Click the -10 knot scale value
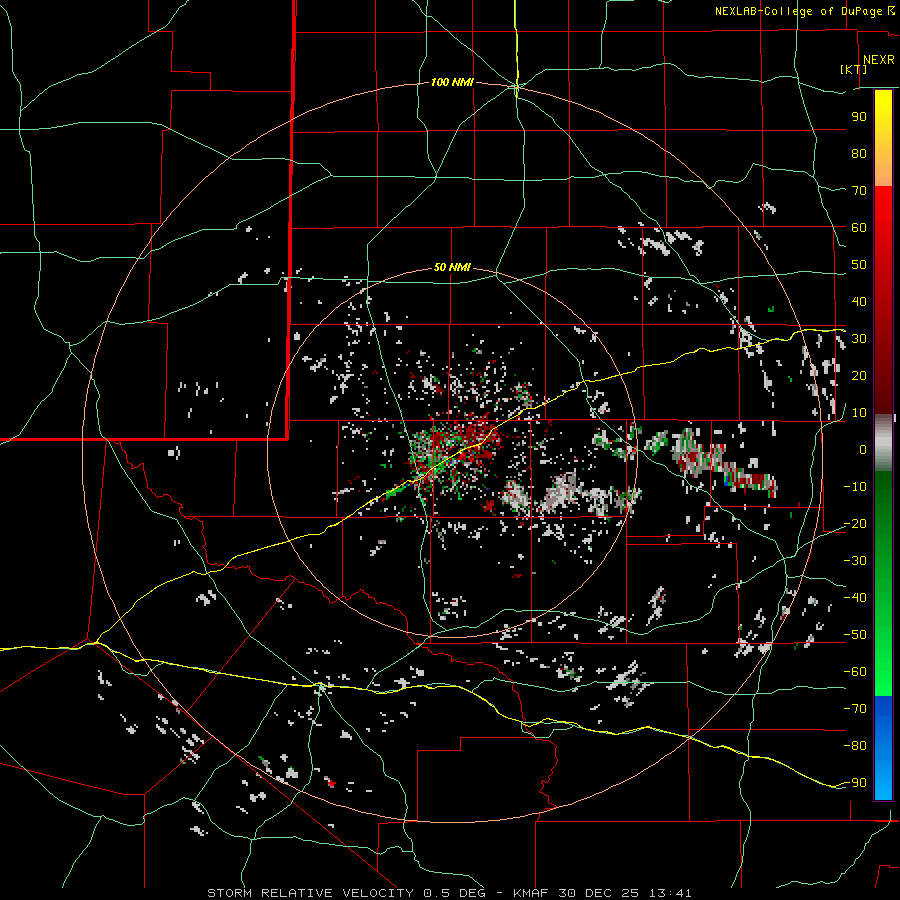This screenshot has height=900, width=900. pos(855,487)
